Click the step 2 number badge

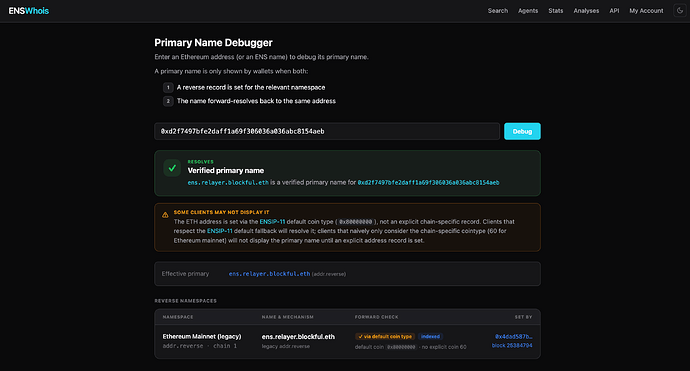(x=168, y=101)
